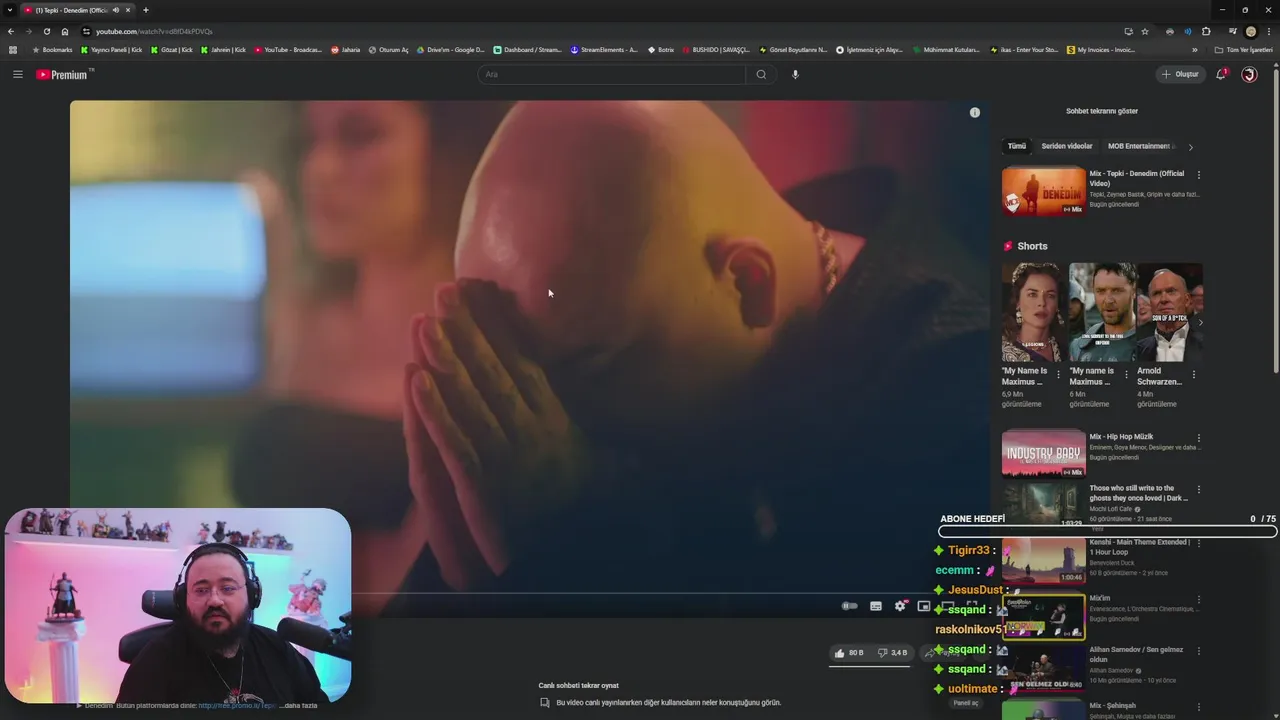Click the Panell aç button

(966, 702)
